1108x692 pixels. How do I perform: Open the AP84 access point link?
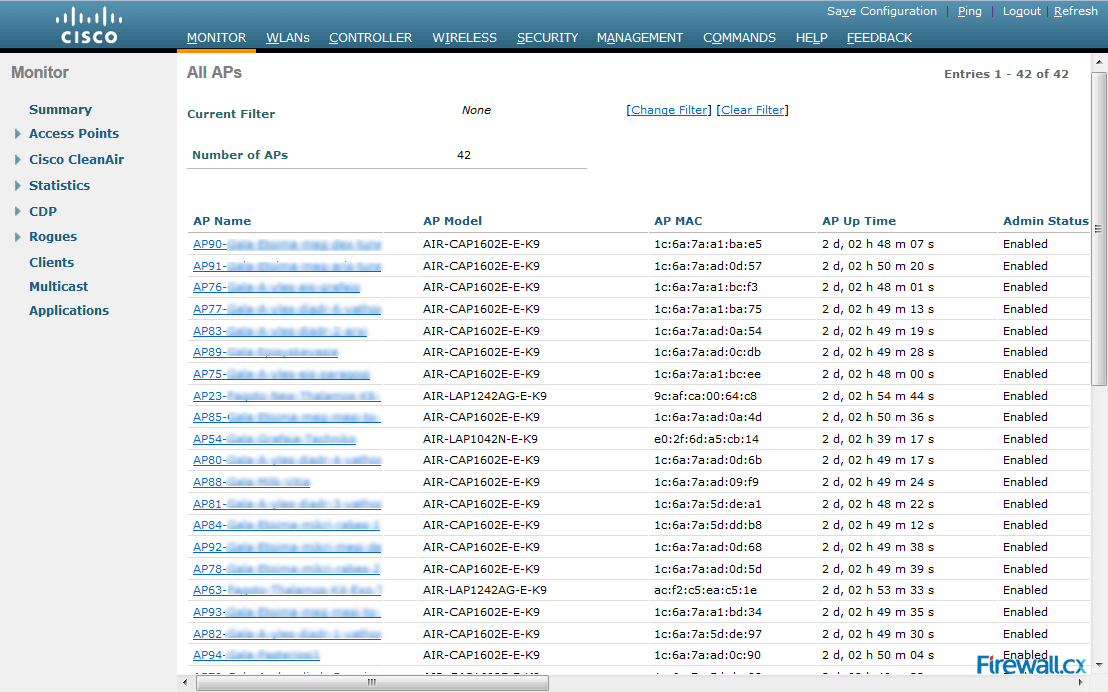[286, 526]
